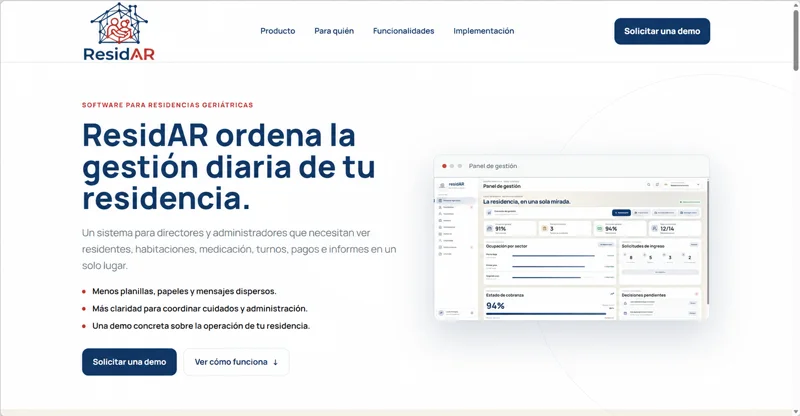Select the highlighted first sidebar item in preview
This screenshot has width=800, height=416.
(455, 200)
